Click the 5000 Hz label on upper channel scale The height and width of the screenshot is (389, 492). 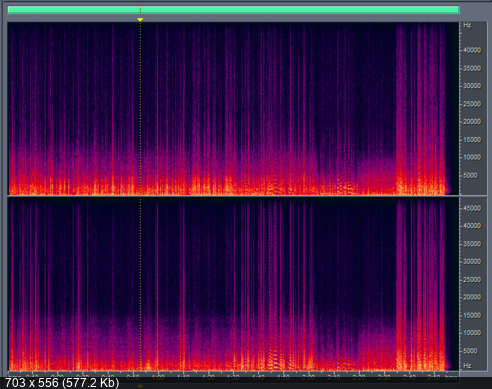(470, 175)
